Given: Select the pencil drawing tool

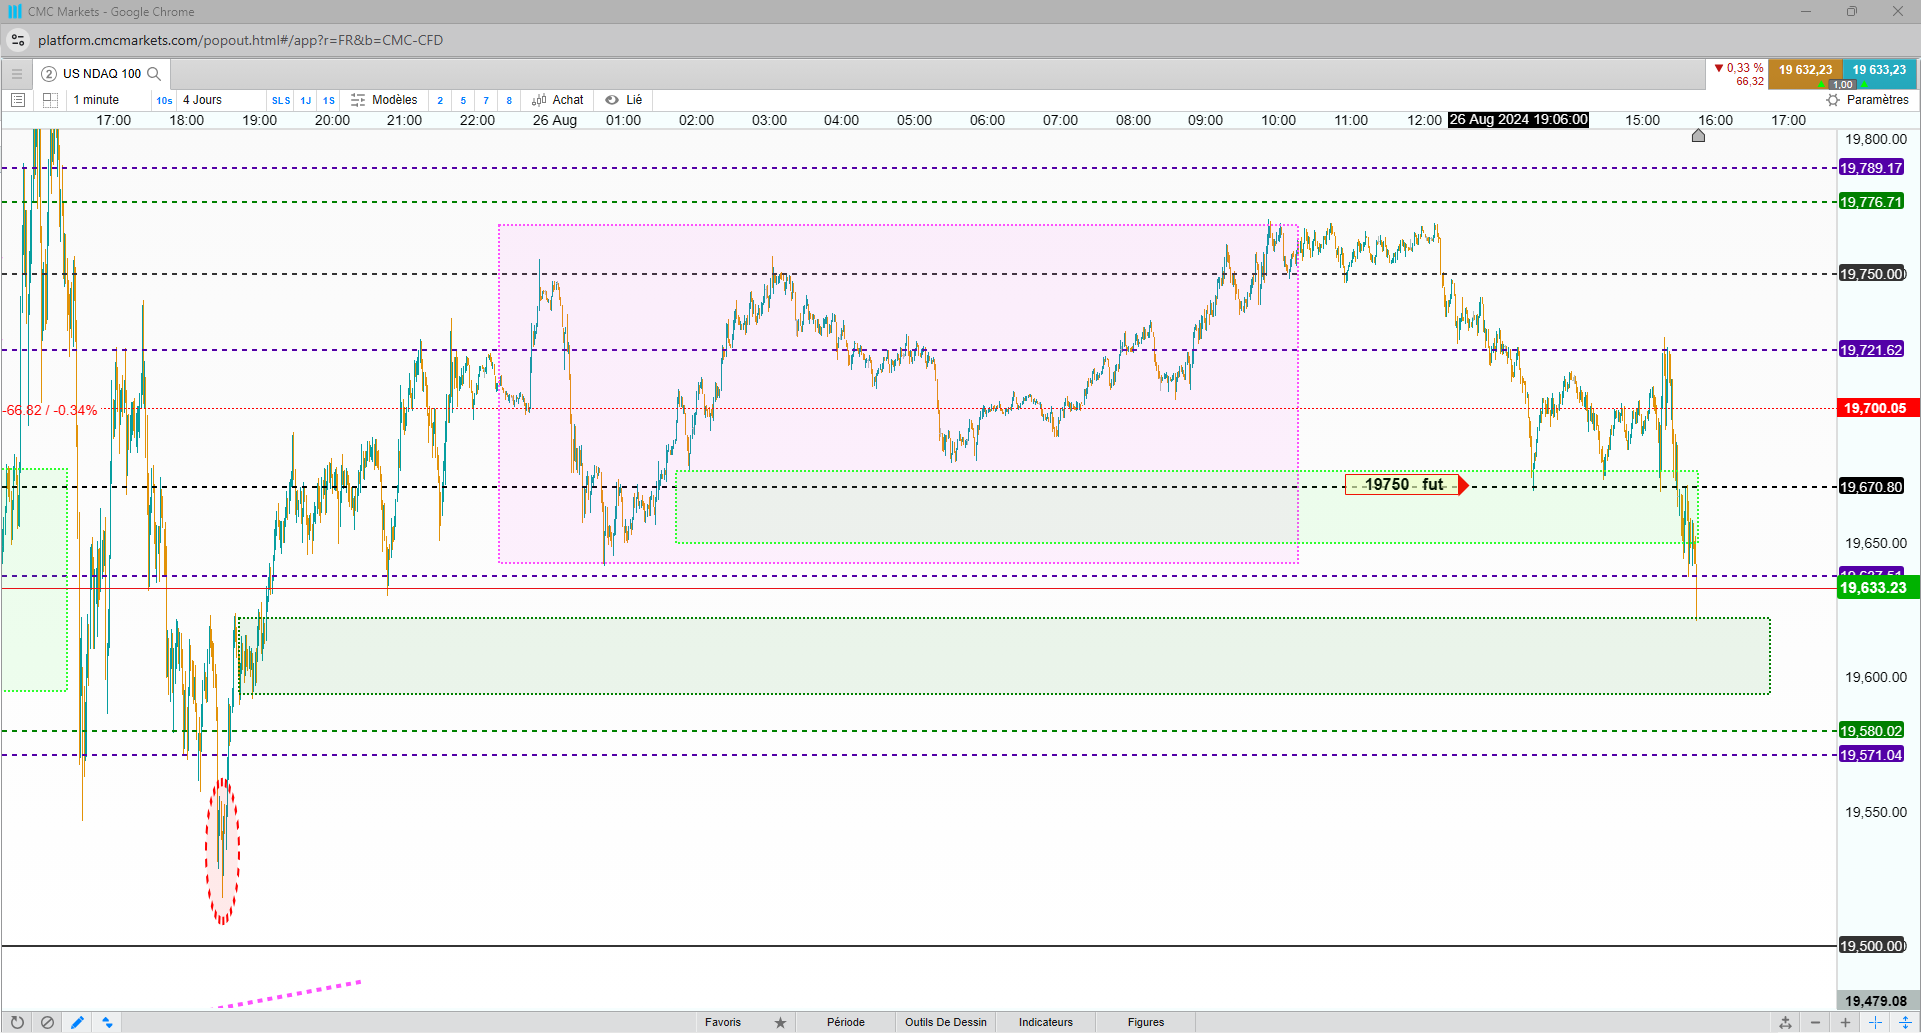Looking at the screenshot, I should (77, 1022).
